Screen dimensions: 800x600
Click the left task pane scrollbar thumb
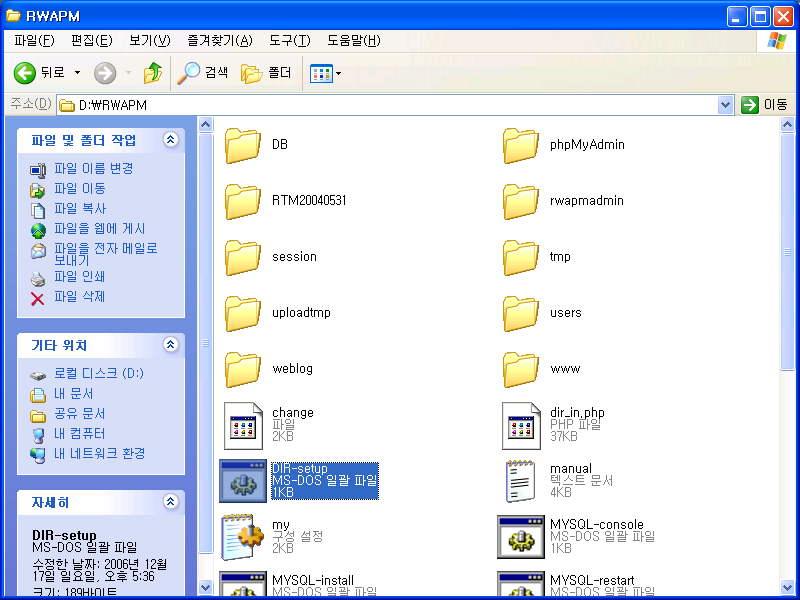tap(205, 343)
